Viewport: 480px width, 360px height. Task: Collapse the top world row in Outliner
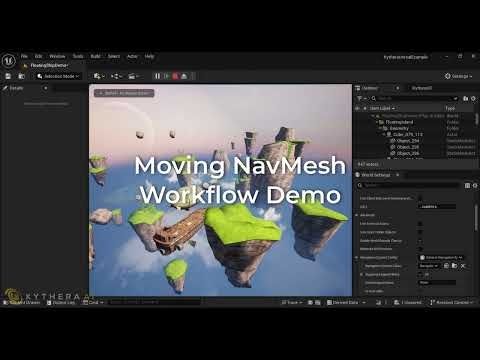click(x=373, y=116)
